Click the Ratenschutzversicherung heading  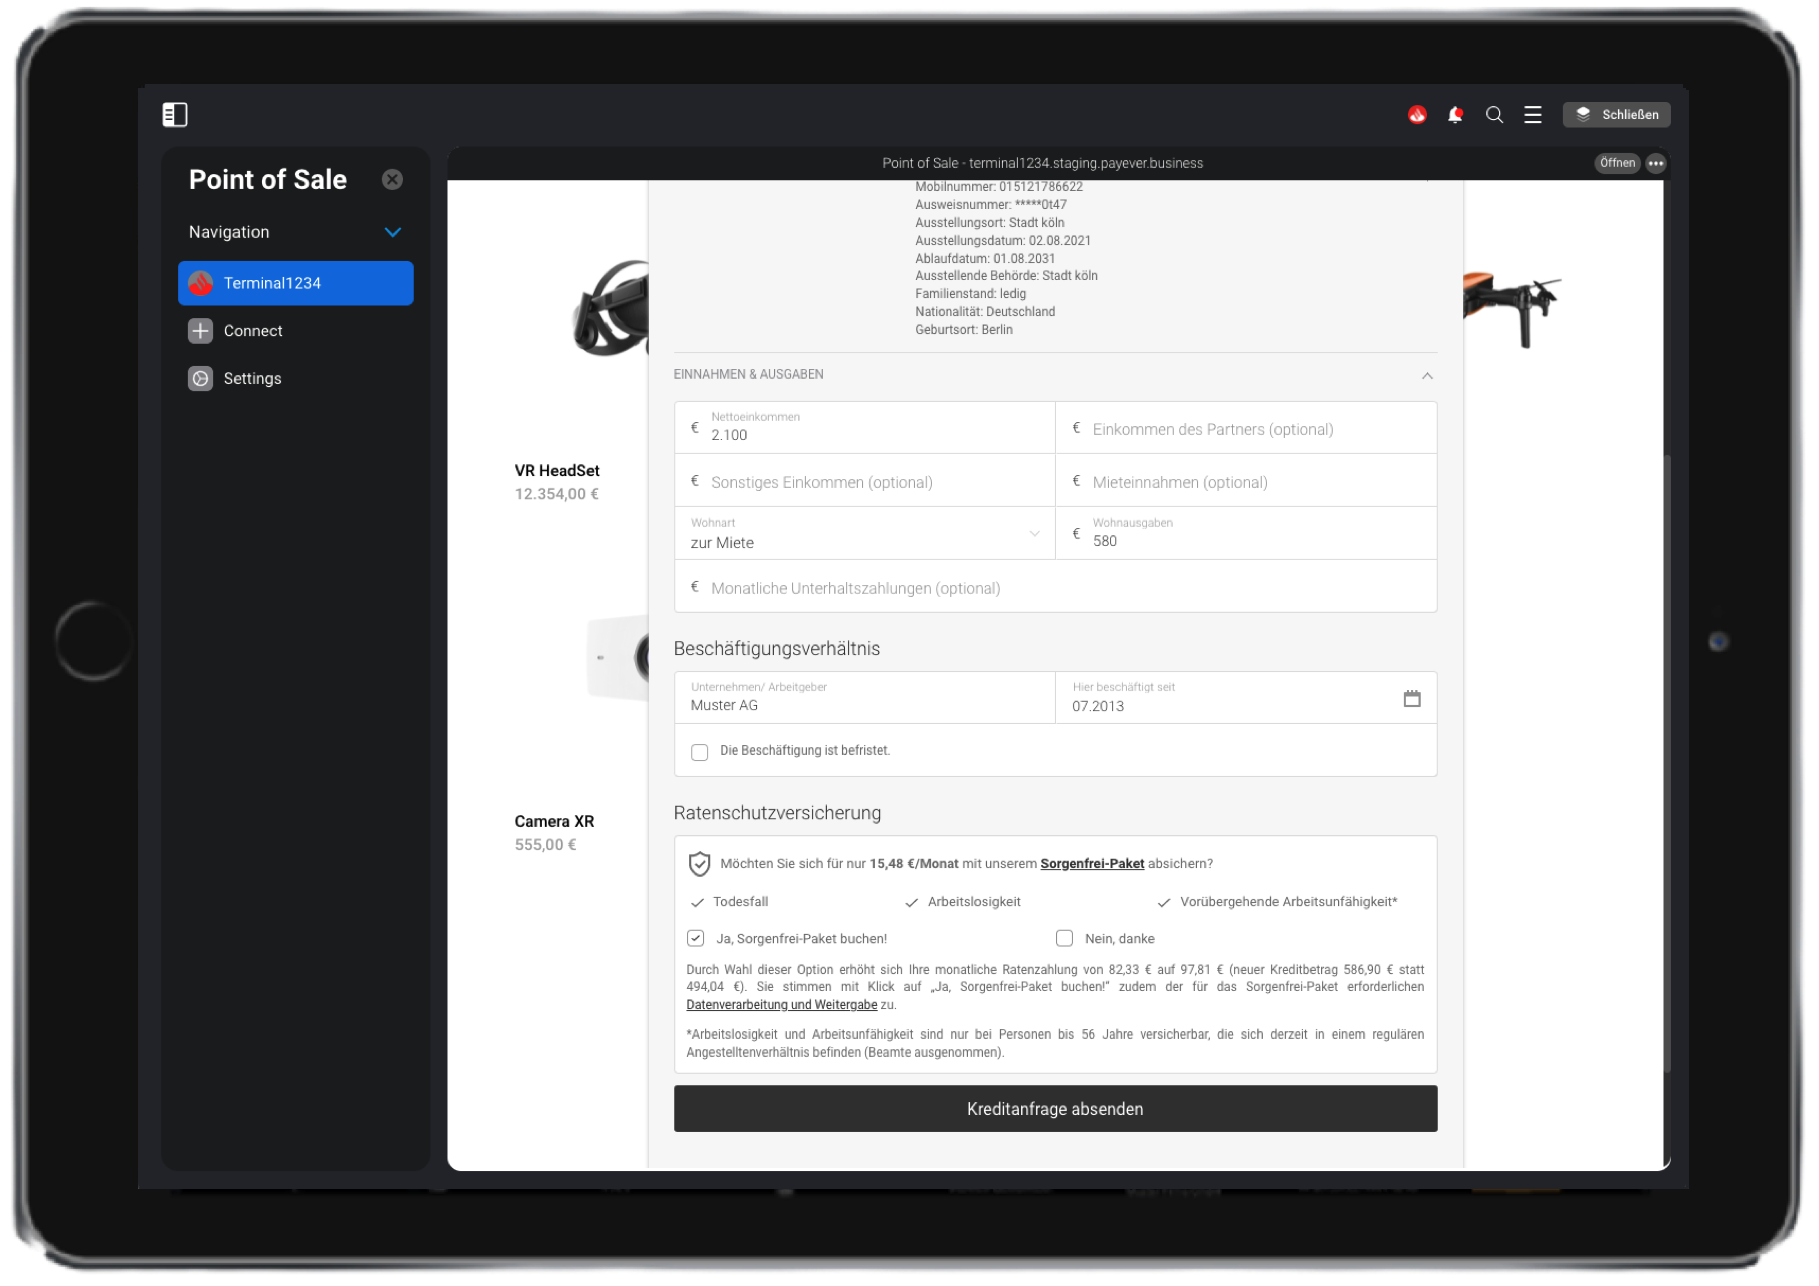point(777,813)
